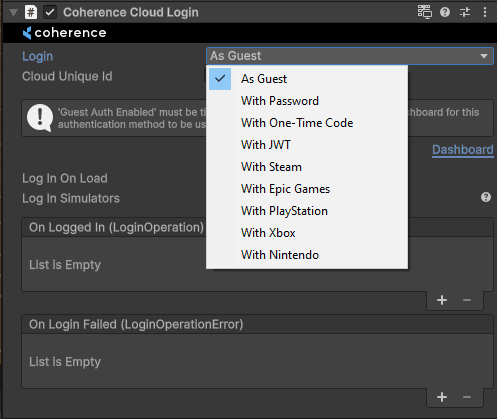Viewport: 497px width, 419px height.
Task: Collapse the Coherence Cloud Login component foldout
Action: tap(13, 13)
